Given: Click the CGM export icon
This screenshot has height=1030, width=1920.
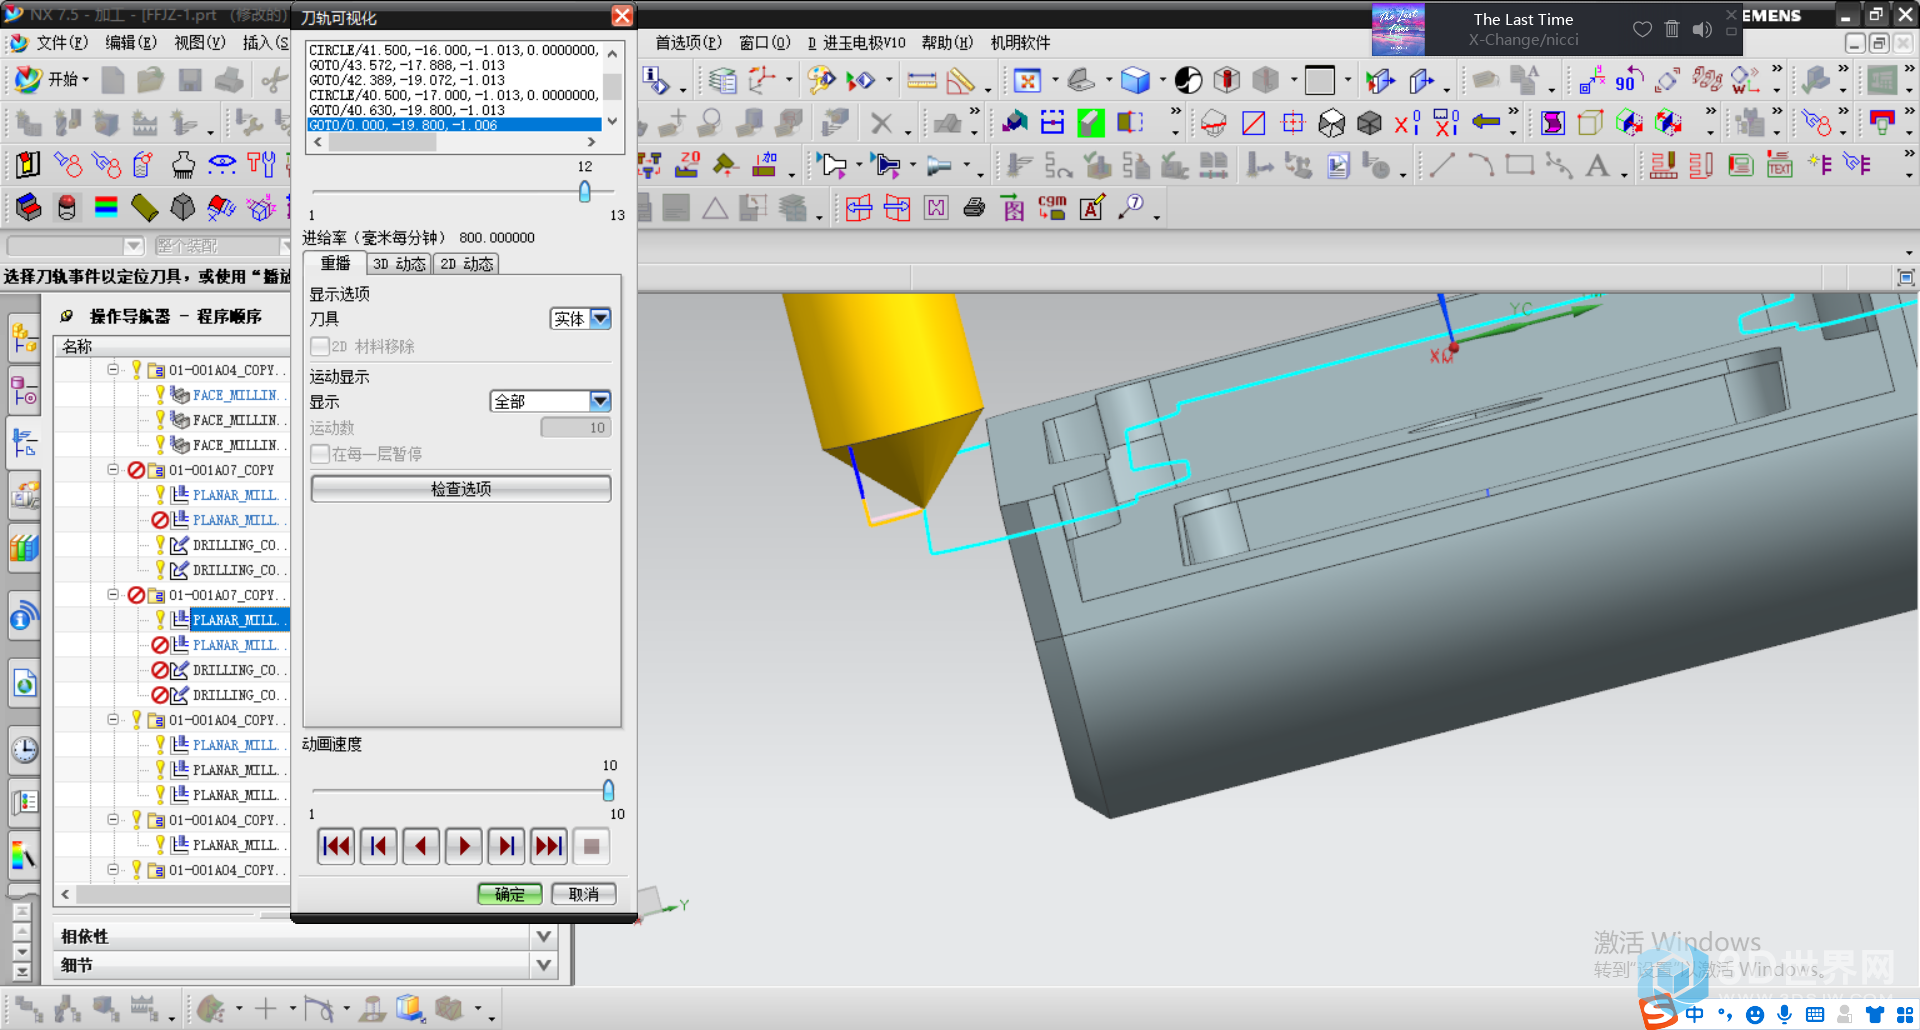Looking at the screenshot, I should coord(1052,208).
